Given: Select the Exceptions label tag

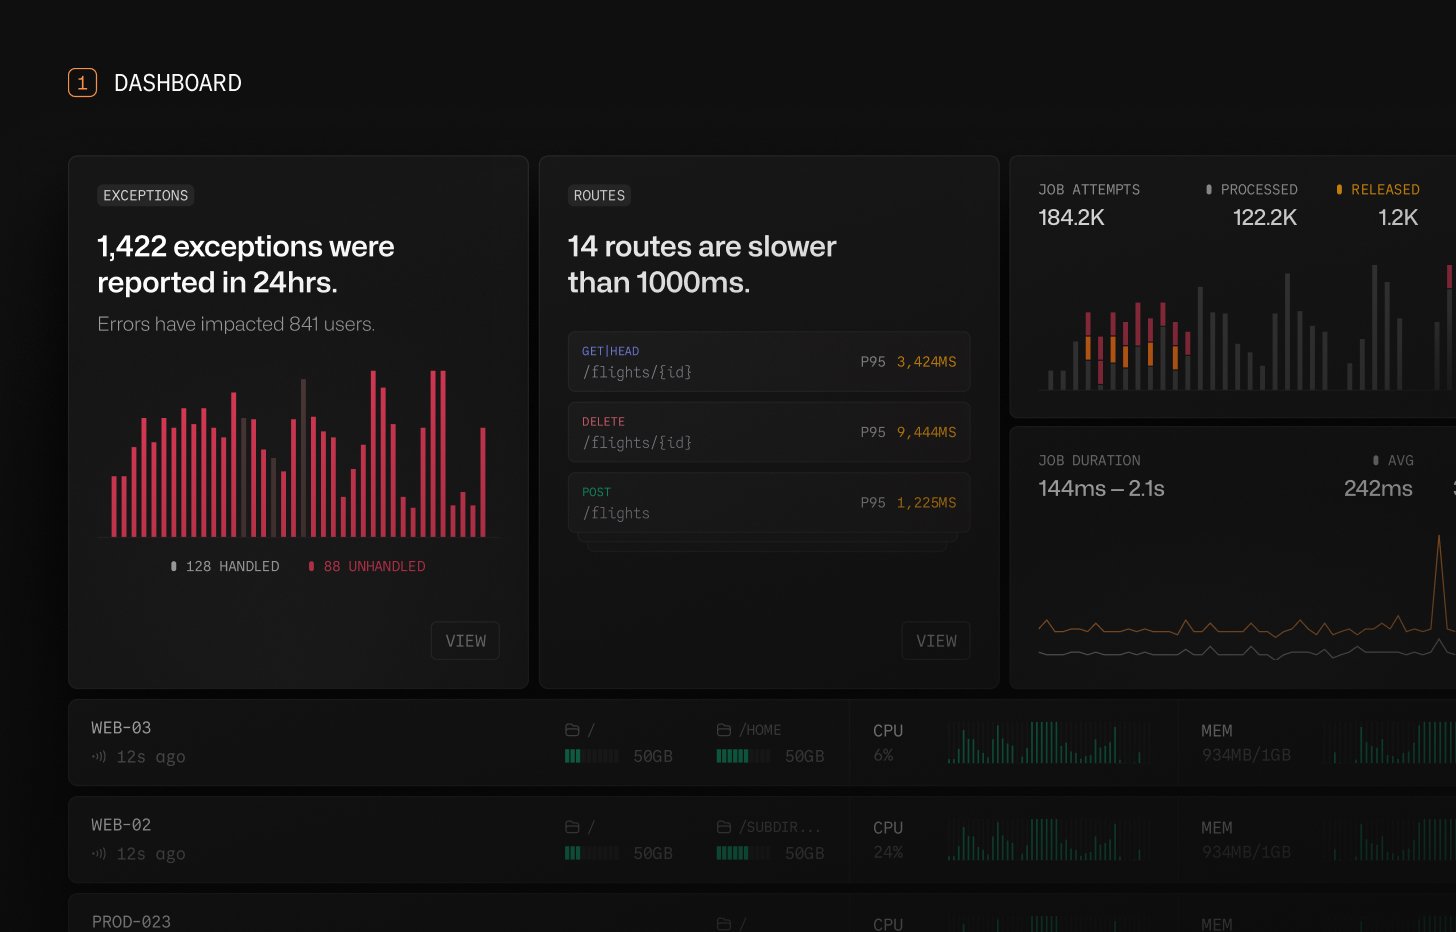Looking at the screenshot, I should point(146,196).
